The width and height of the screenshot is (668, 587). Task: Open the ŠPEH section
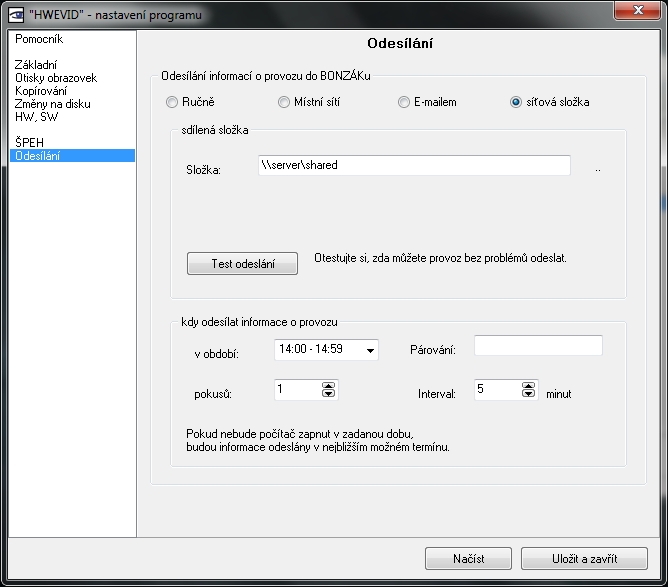tap(29, 142)
